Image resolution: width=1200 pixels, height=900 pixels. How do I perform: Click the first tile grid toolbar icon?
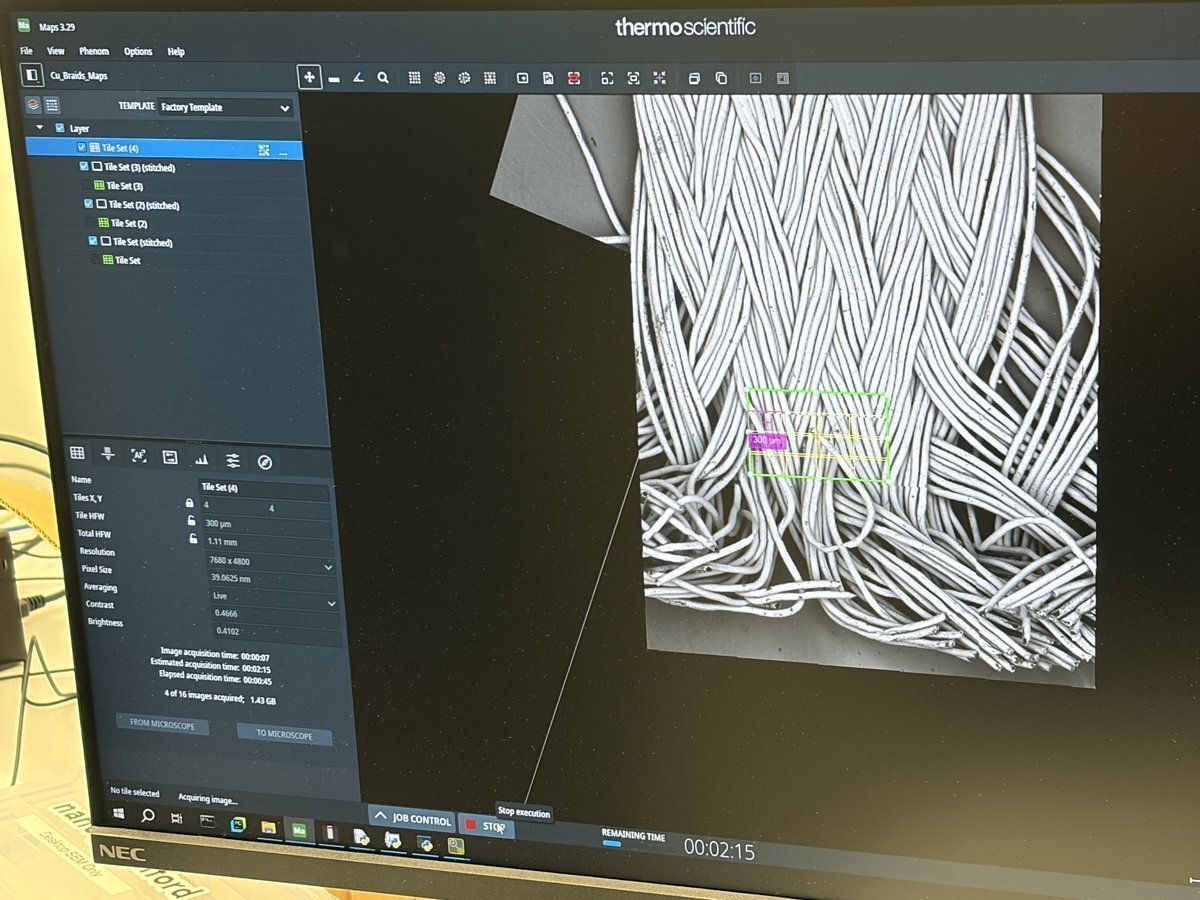[x=413, y=77]
